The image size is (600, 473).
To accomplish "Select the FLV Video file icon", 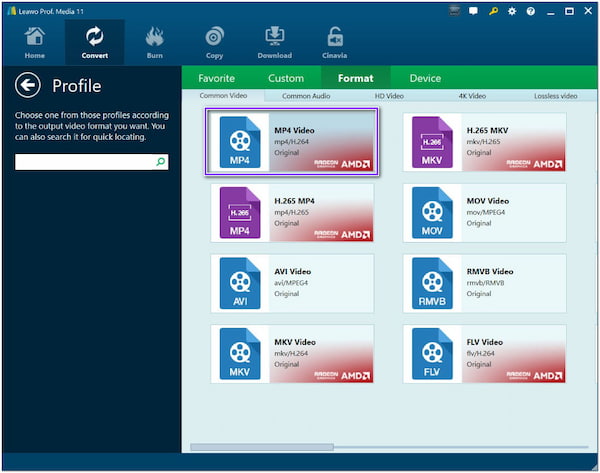I will pos(432,354).
